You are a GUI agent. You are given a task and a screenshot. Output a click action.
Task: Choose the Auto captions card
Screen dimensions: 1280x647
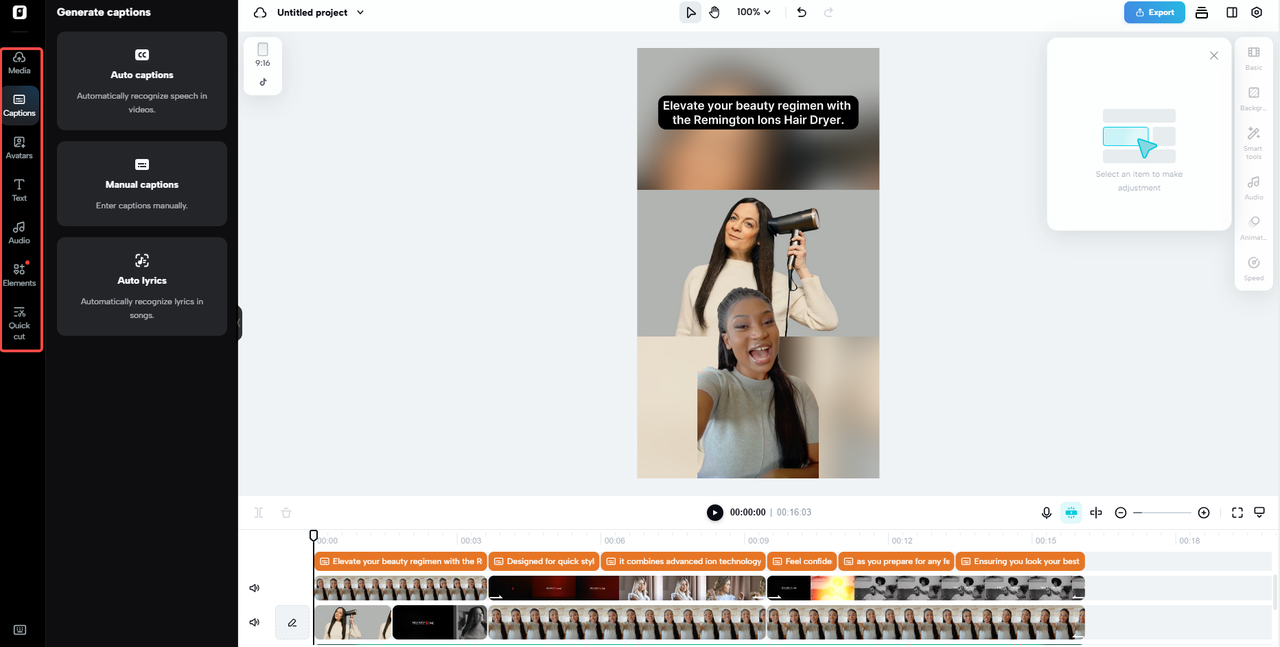point(142,81)
